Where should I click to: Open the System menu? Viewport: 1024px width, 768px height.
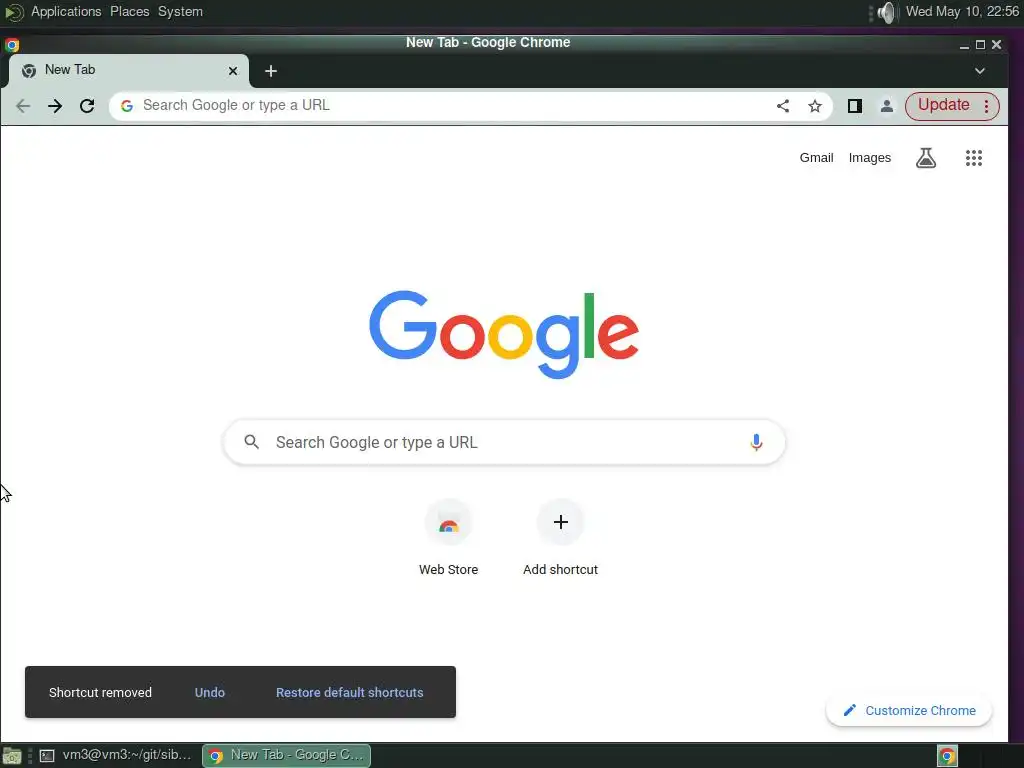(x=180, y=12)
